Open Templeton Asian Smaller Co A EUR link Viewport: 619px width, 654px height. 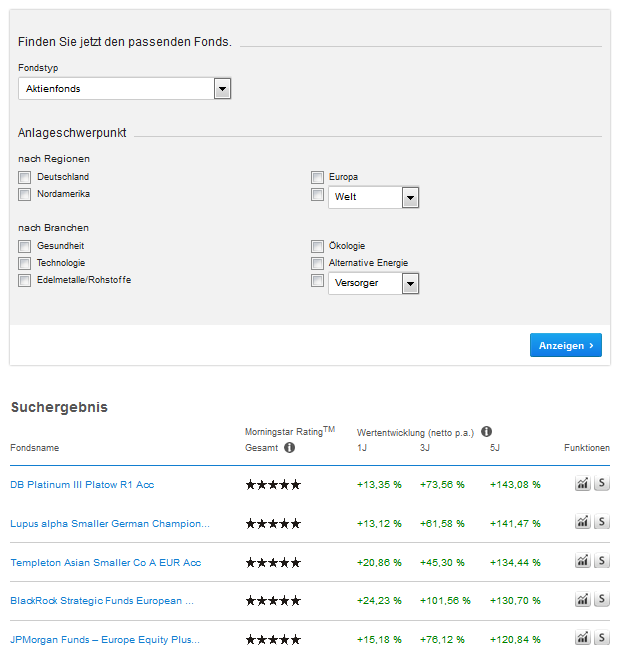coord(105,562)
